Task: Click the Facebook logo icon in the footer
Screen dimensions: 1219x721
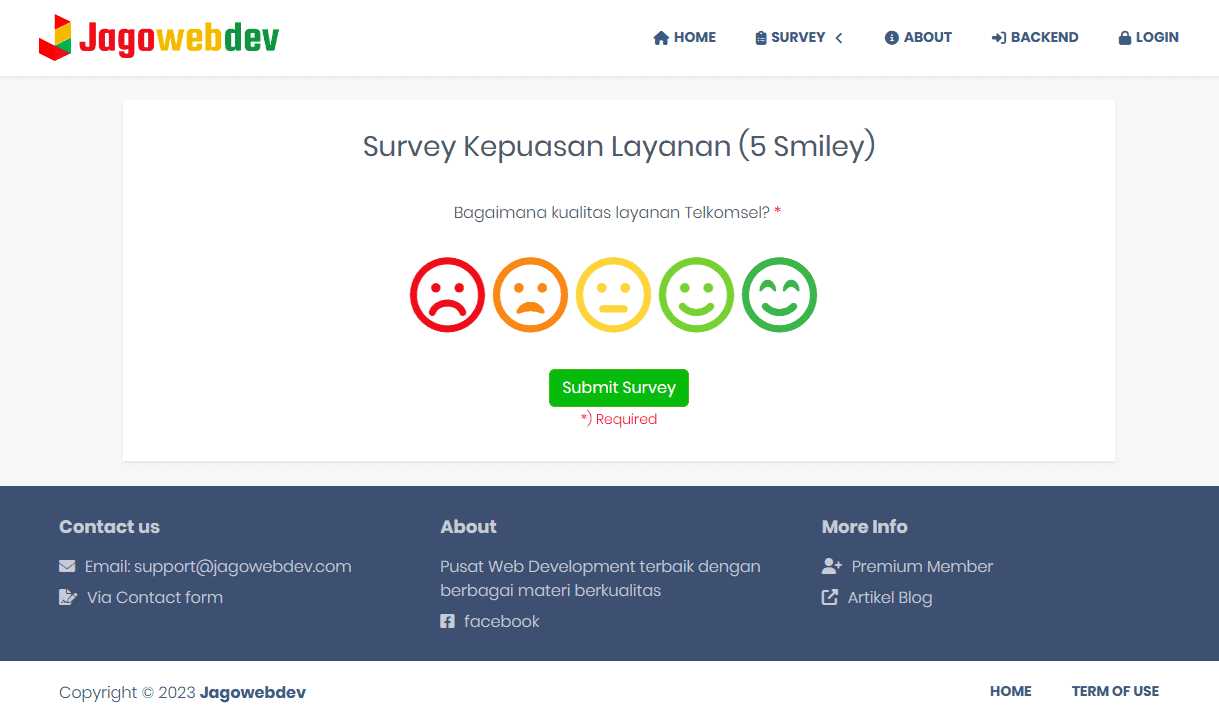Action: click(447, 621)
